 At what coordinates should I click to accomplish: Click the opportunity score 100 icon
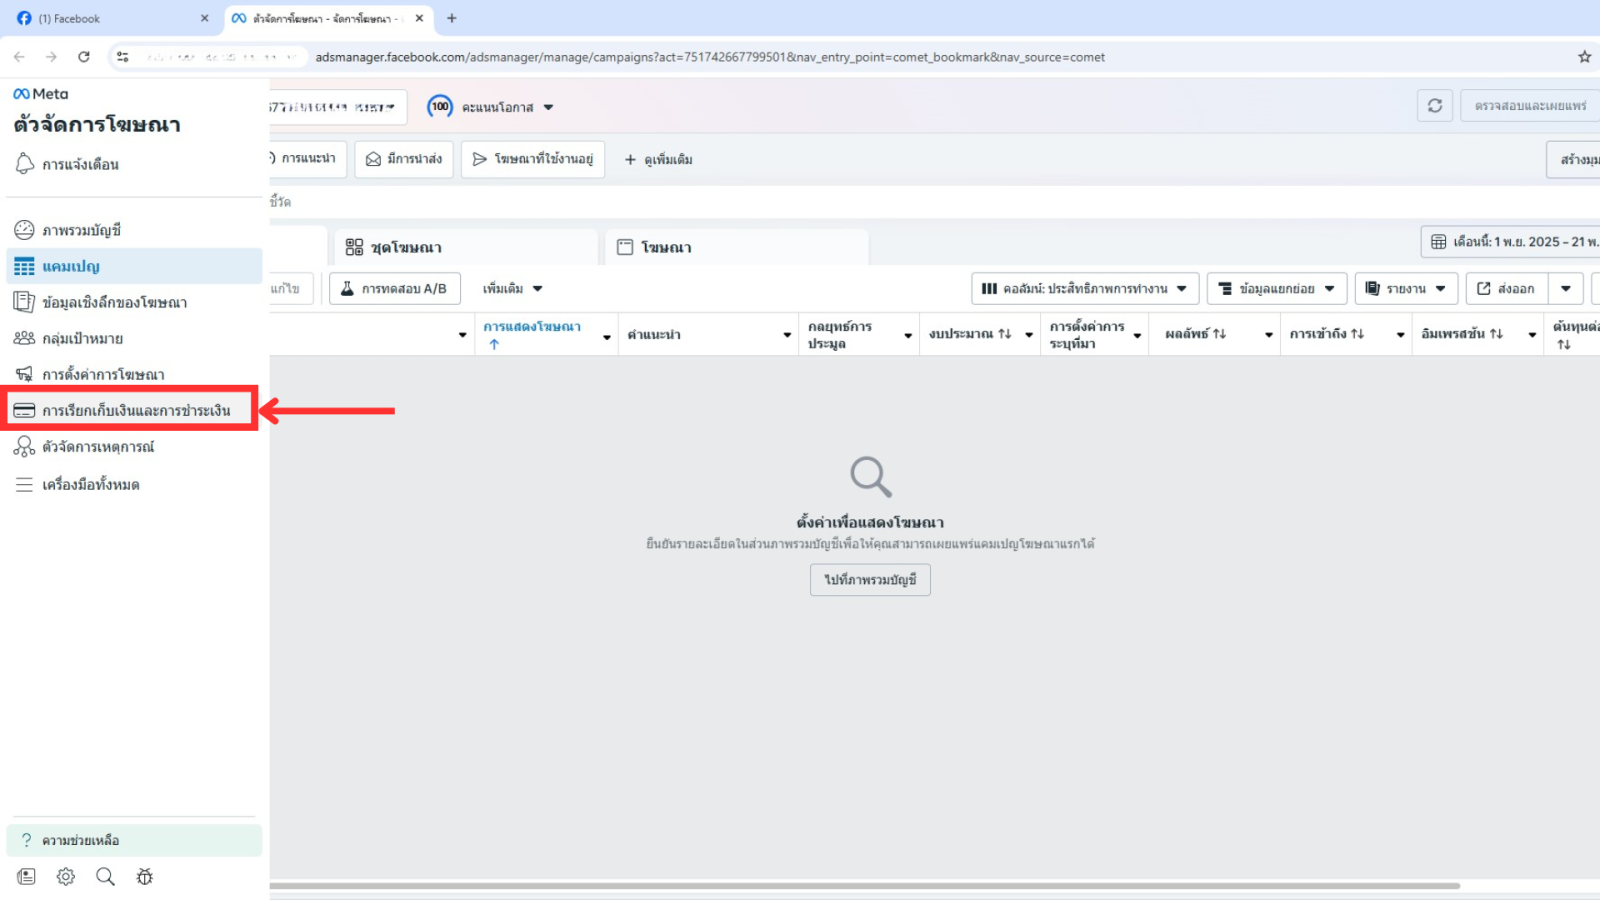440,107
